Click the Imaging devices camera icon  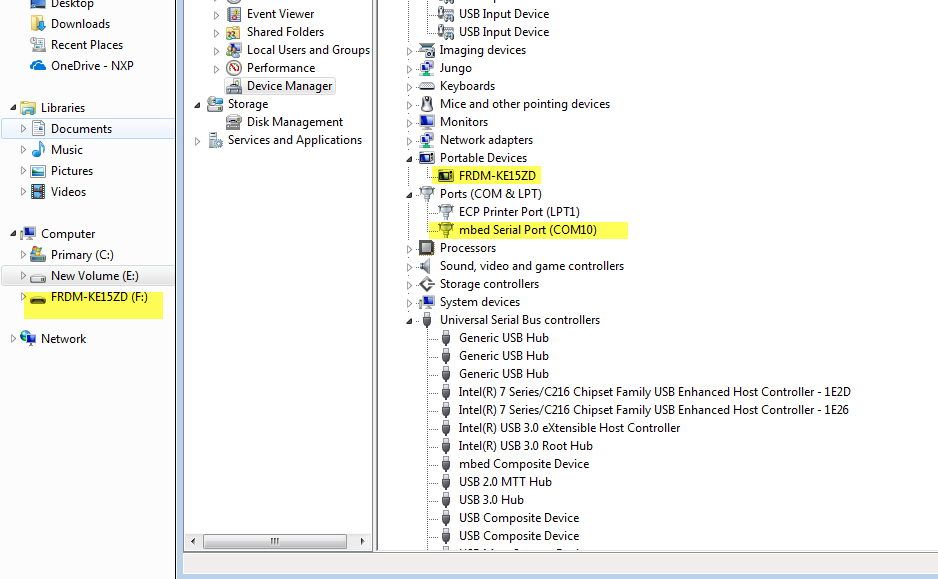point(427,50)
